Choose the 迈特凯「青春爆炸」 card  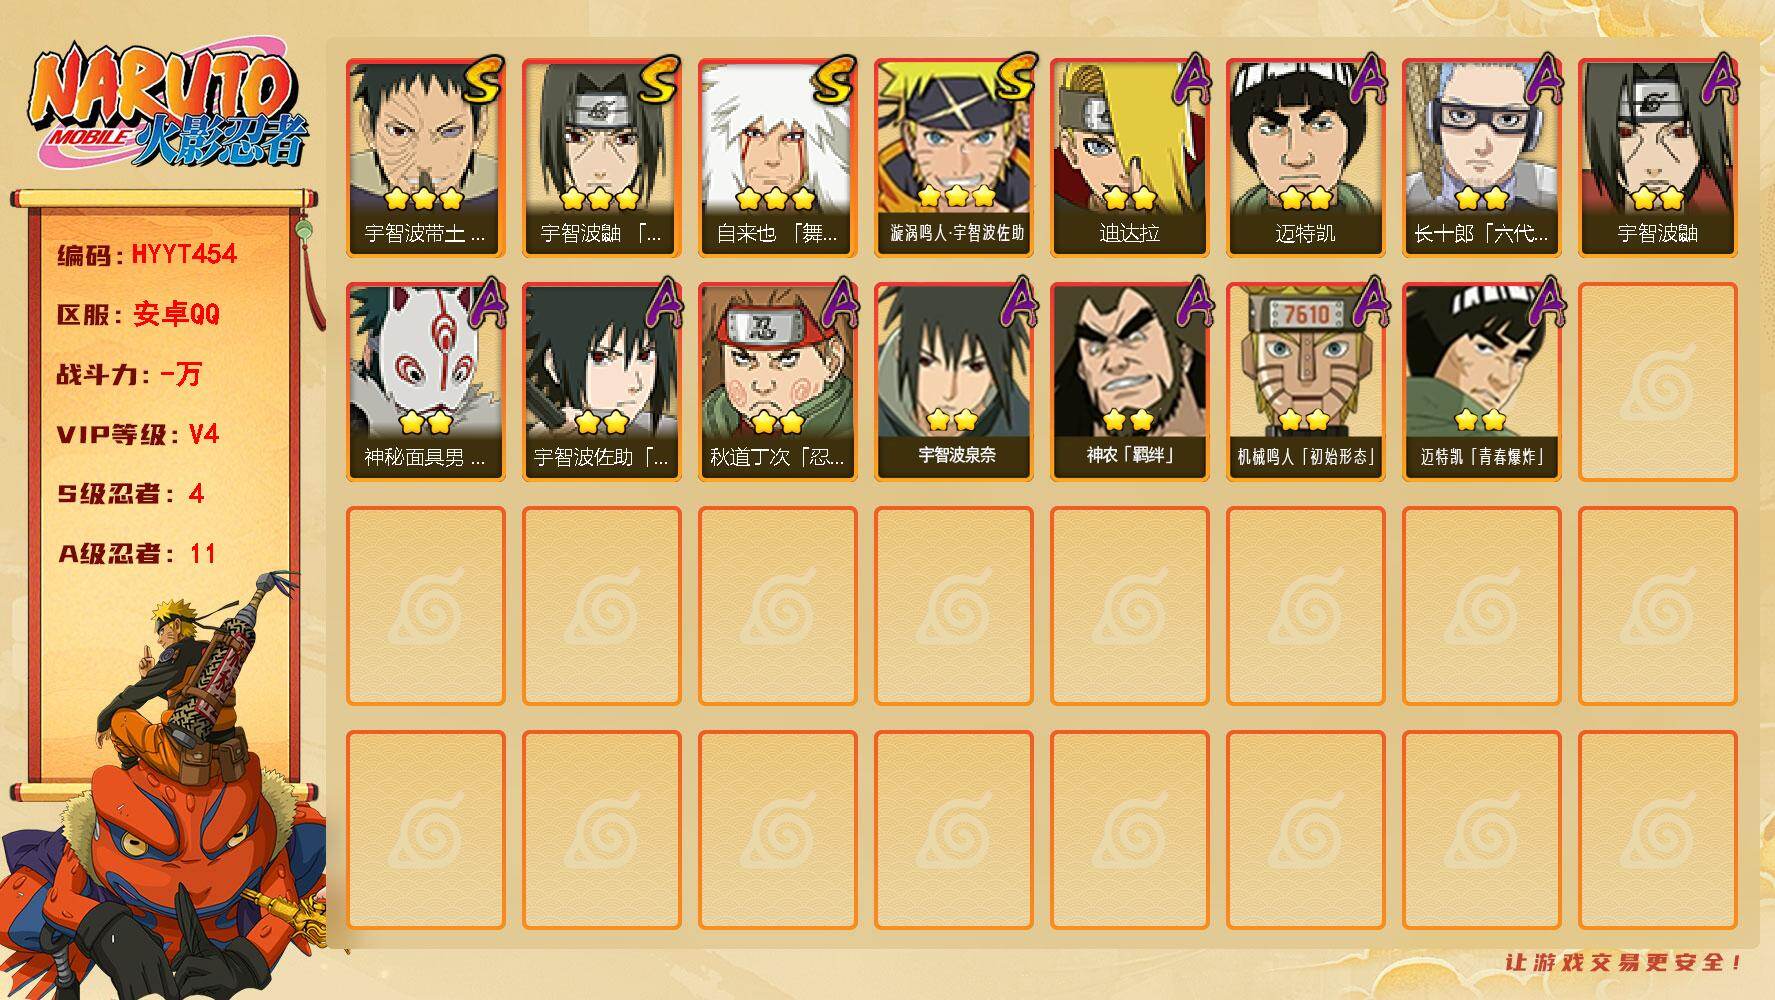1482,382
